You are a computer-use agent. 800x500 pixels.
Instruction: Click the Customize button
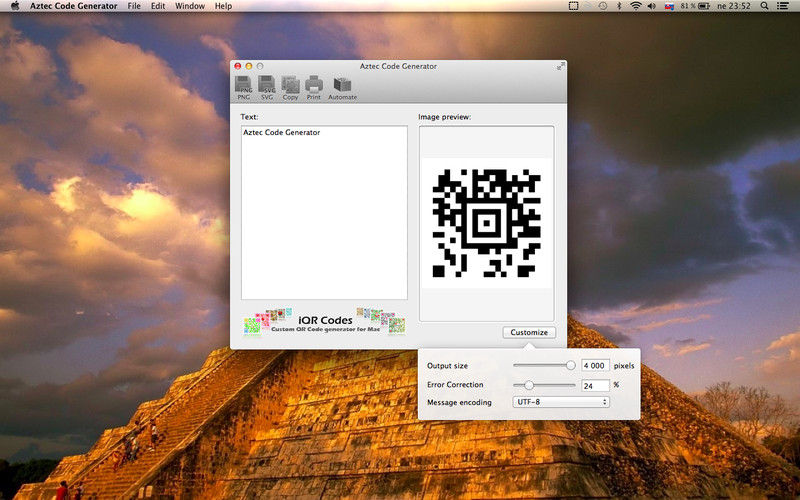[529, 332]
